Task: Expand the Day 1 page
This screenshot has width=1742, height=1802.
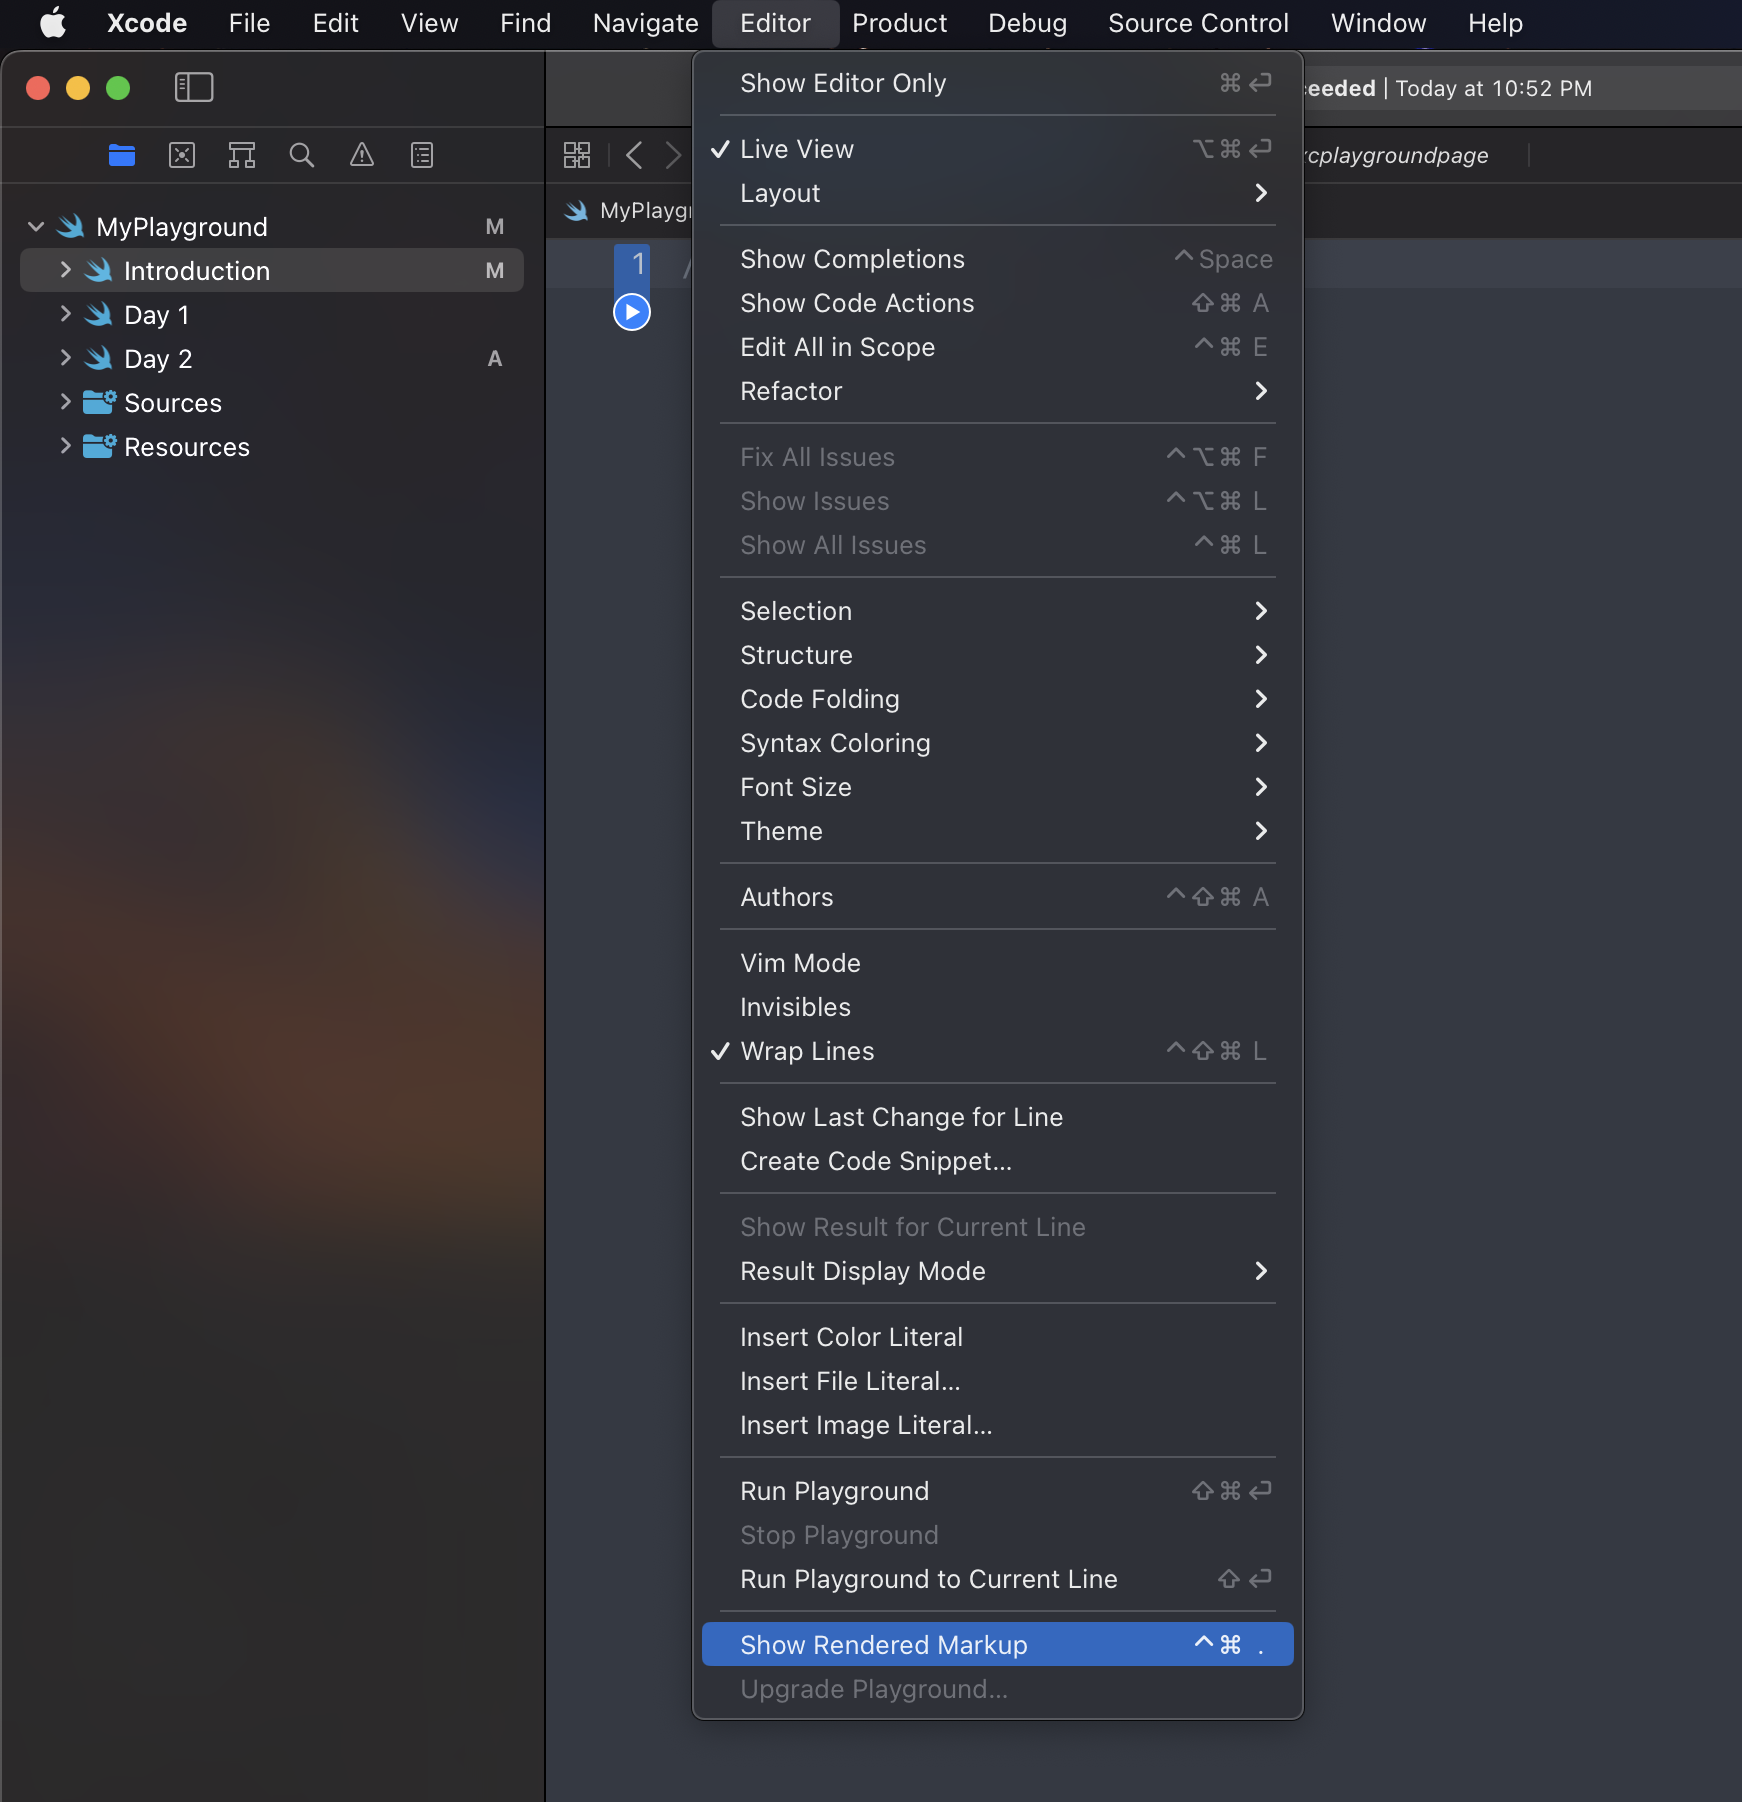Action: [x=65, y=314]
